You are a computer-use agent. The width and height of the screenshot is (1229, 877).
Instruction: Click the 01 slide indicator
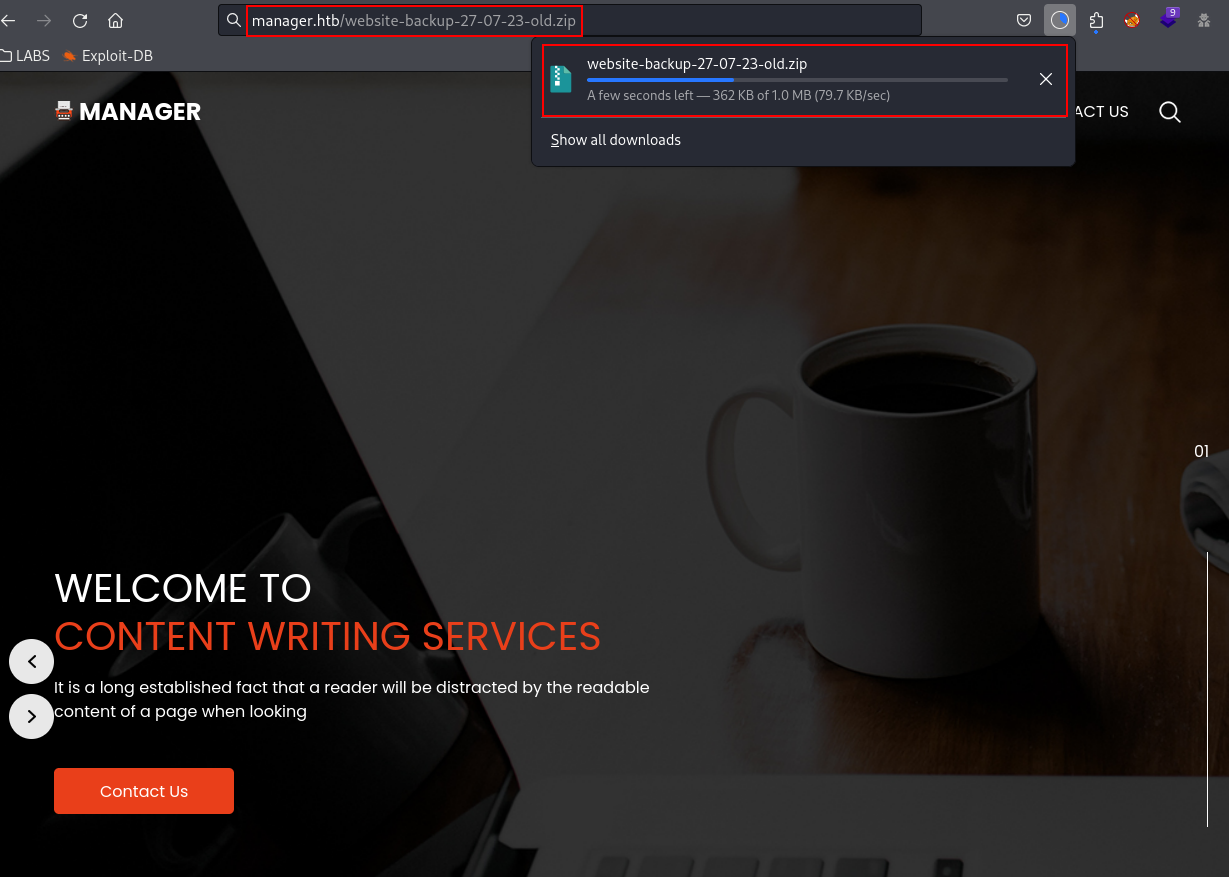pos(1201,452)
